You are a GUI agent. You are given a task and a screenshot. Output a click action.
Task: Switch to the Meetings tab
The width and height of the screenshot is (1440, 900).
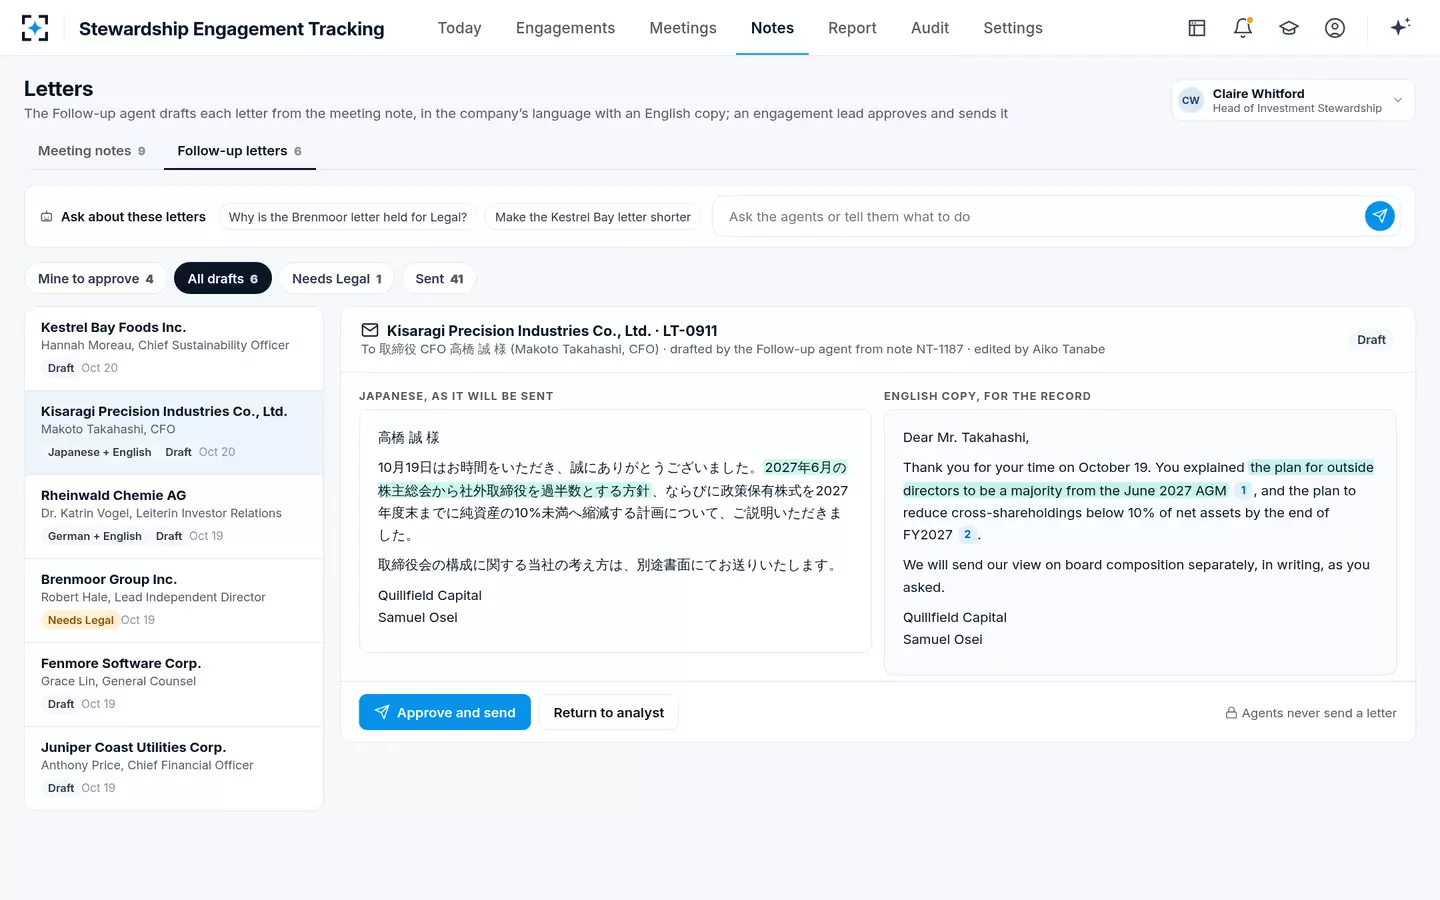683,28
